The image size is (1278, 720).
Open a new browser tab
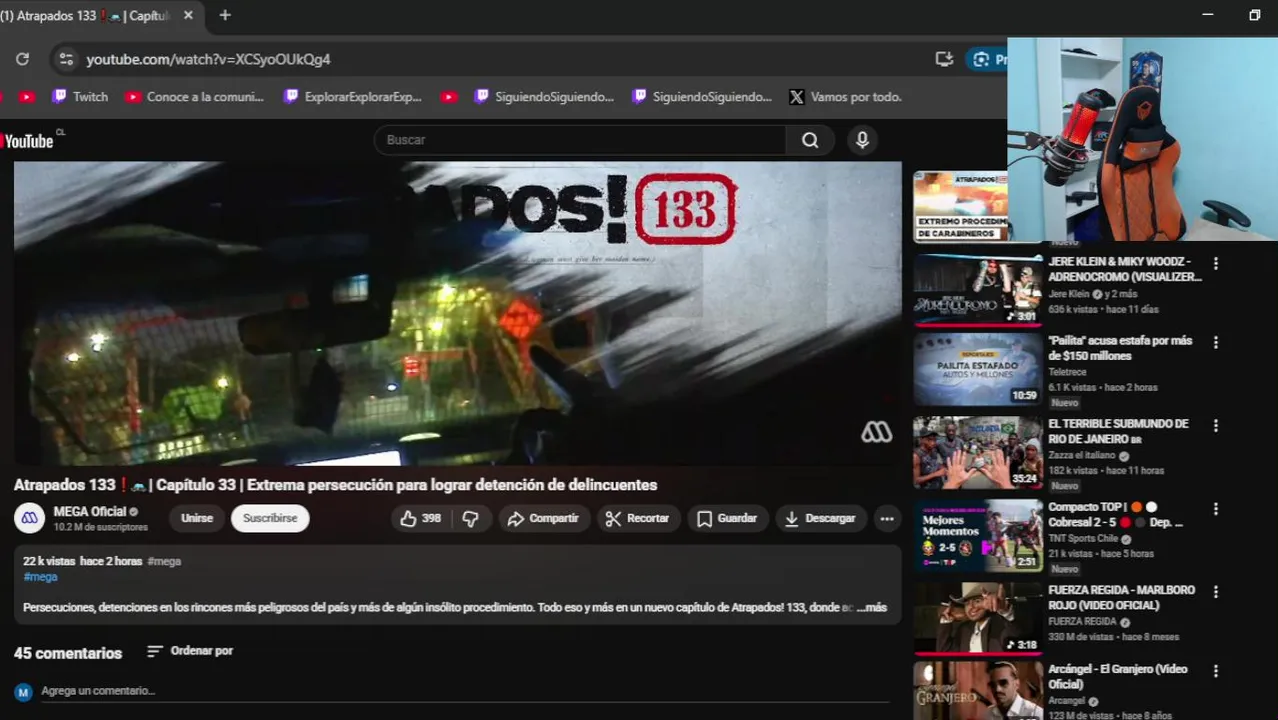coord(225,16)
